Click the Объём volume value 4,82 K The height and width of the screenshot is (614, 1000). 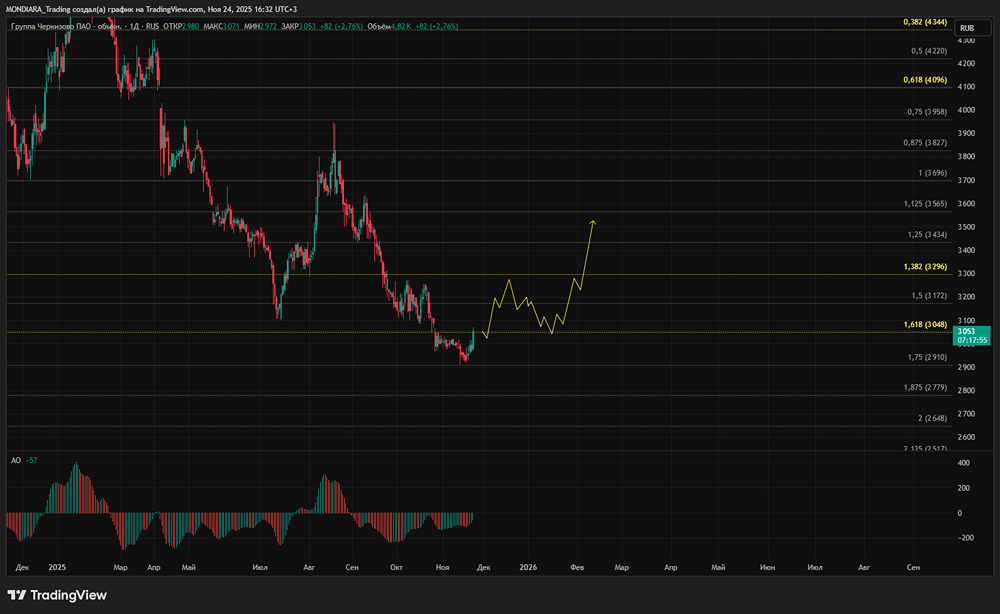[x=401, y=26]
